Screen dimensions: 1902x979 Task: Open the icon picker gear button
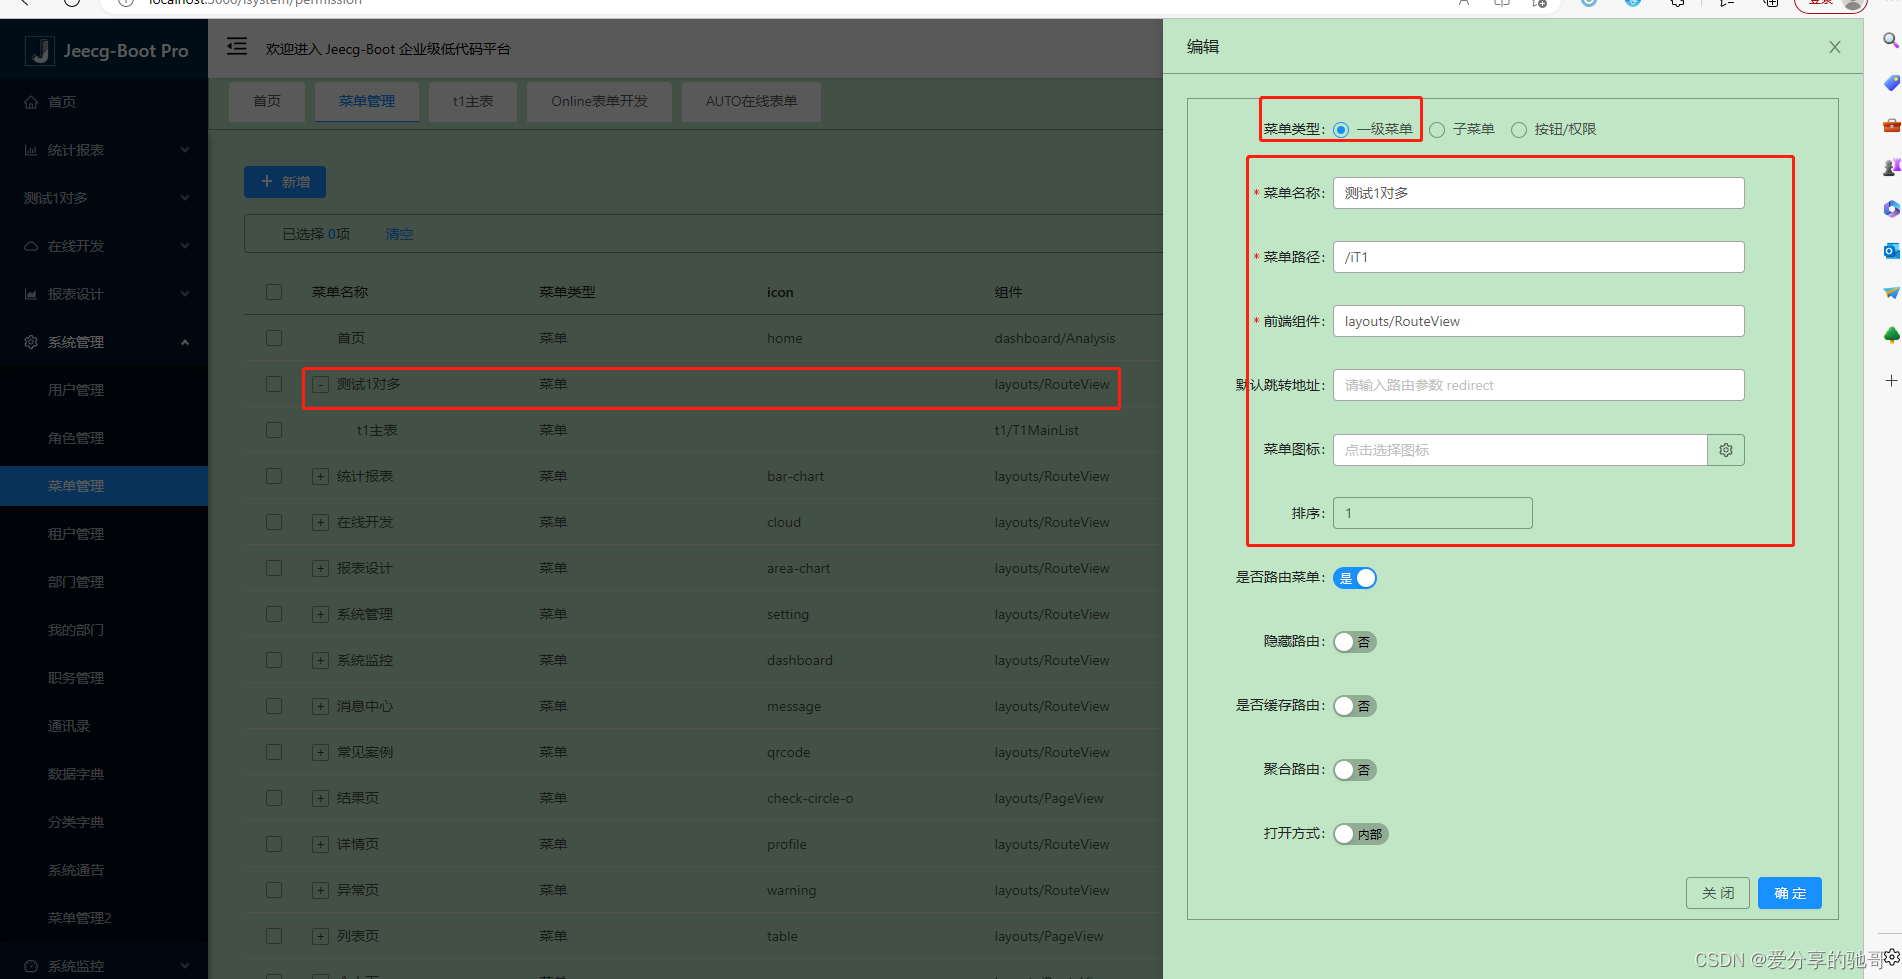click(x=1726, y=450)
